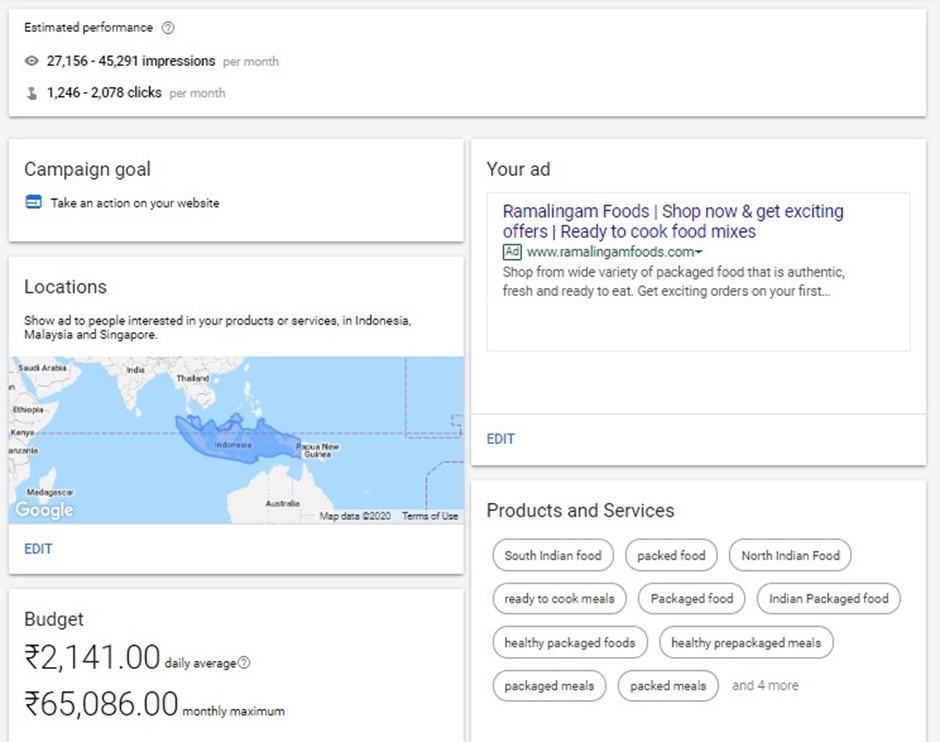
Task: Click the 'Estimated performance' label
Action: click(x=89, y=28)
